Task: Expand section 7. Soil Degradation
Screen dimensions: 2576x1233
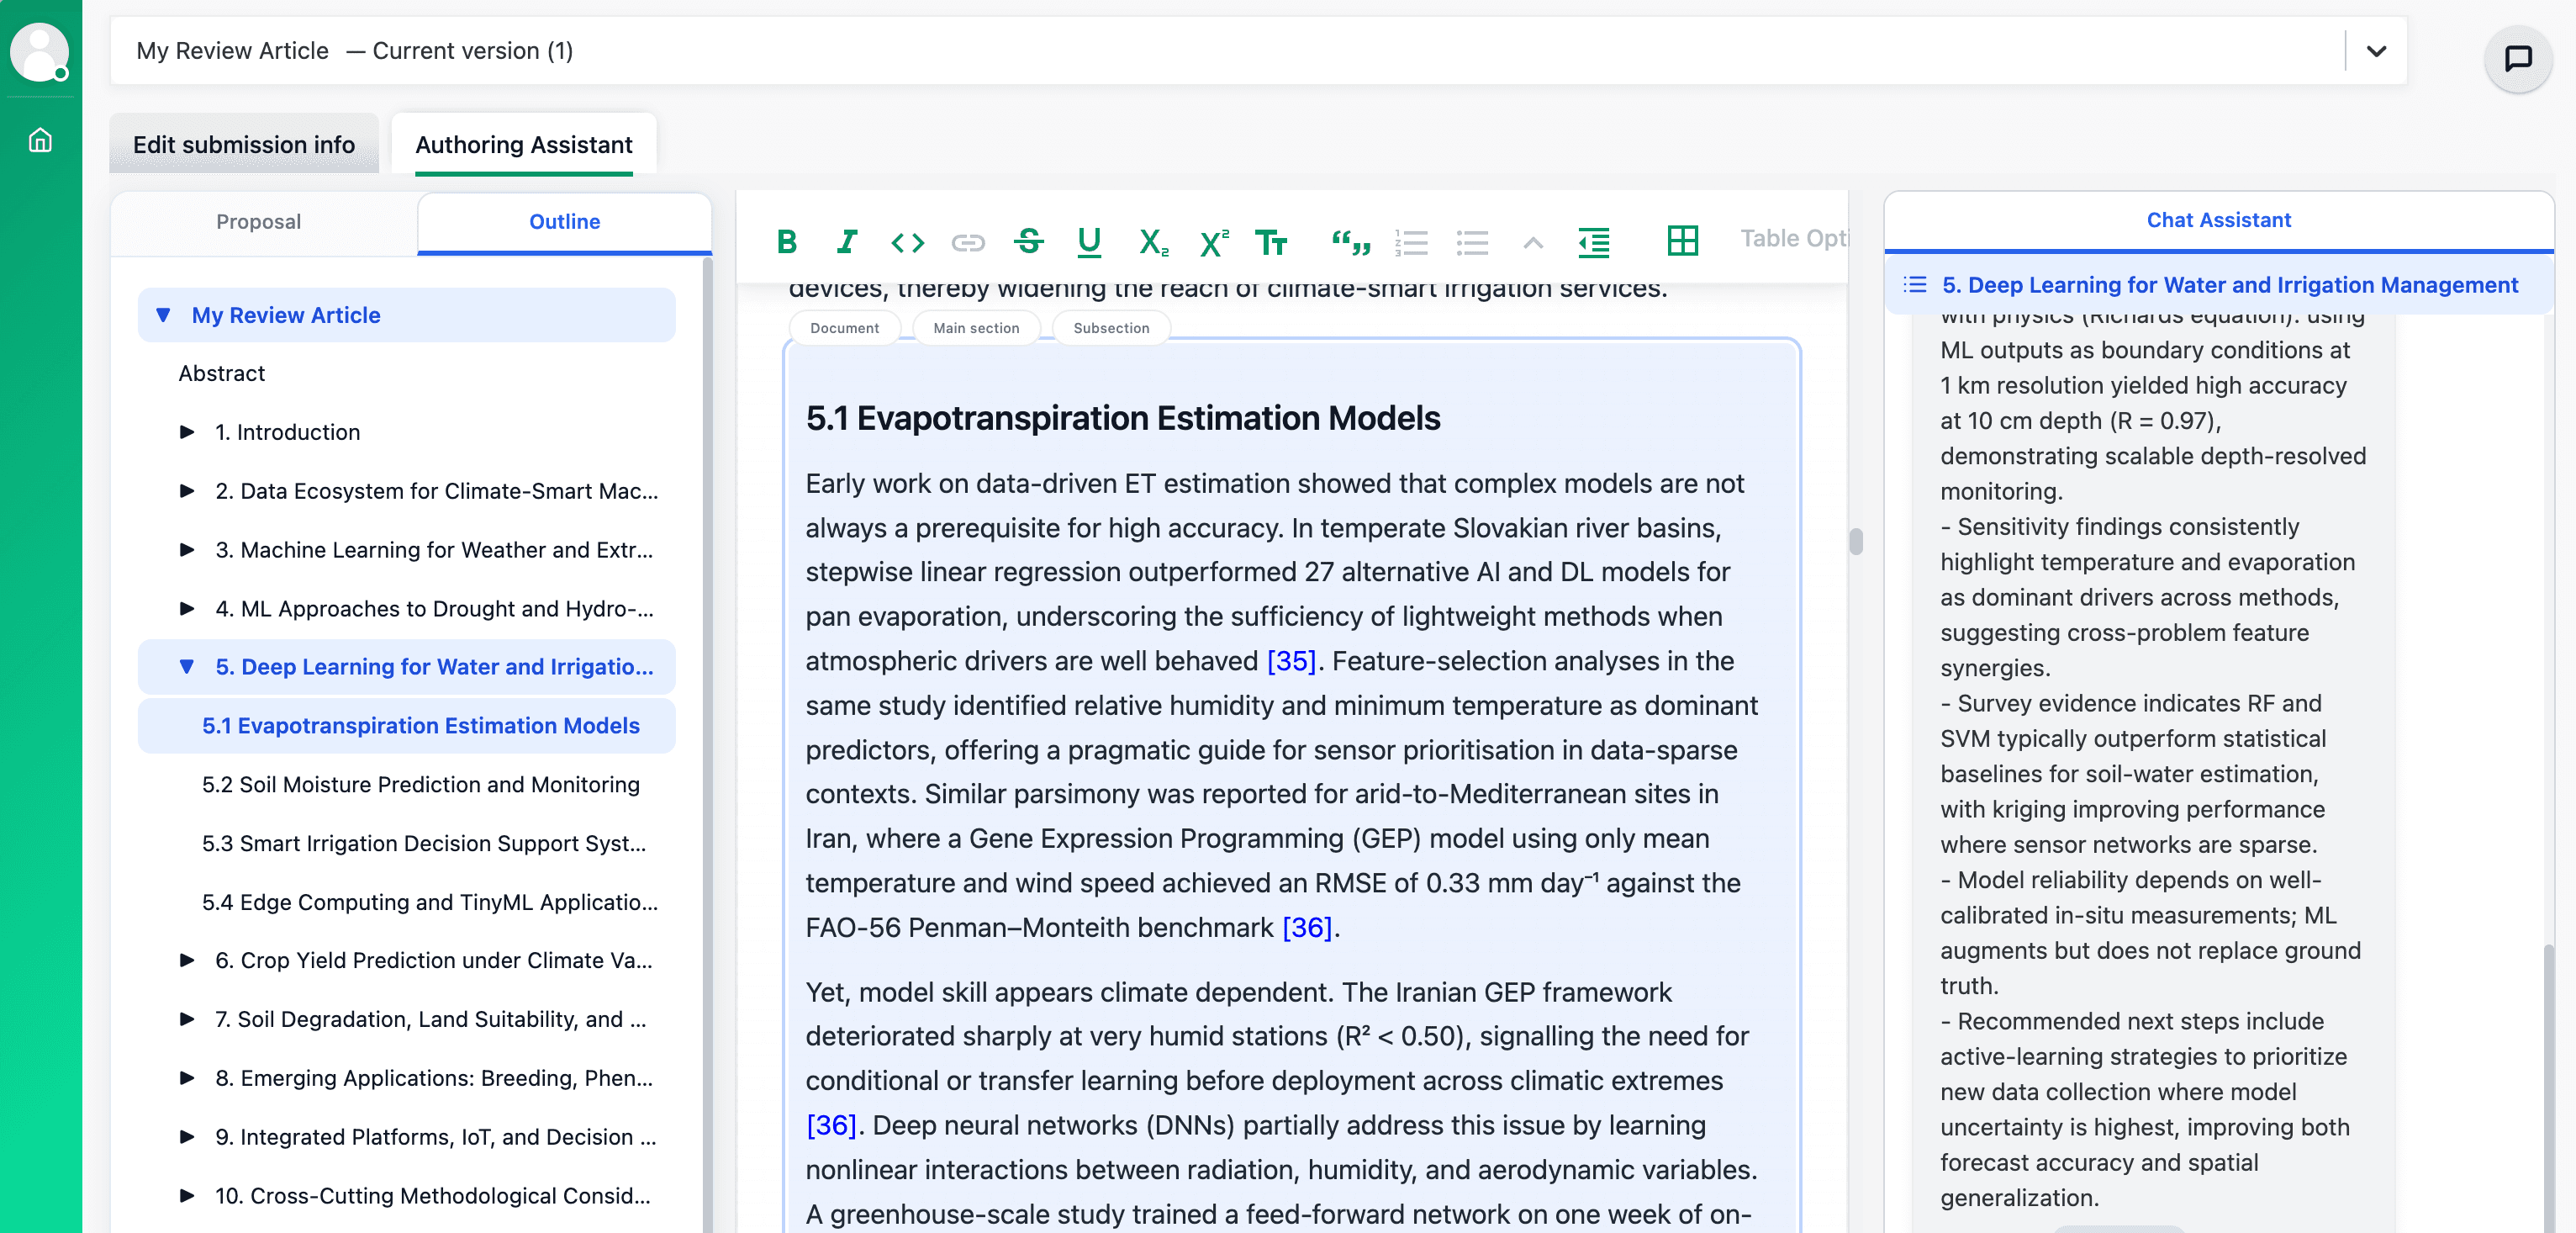Action: [x=187, y=1019]
